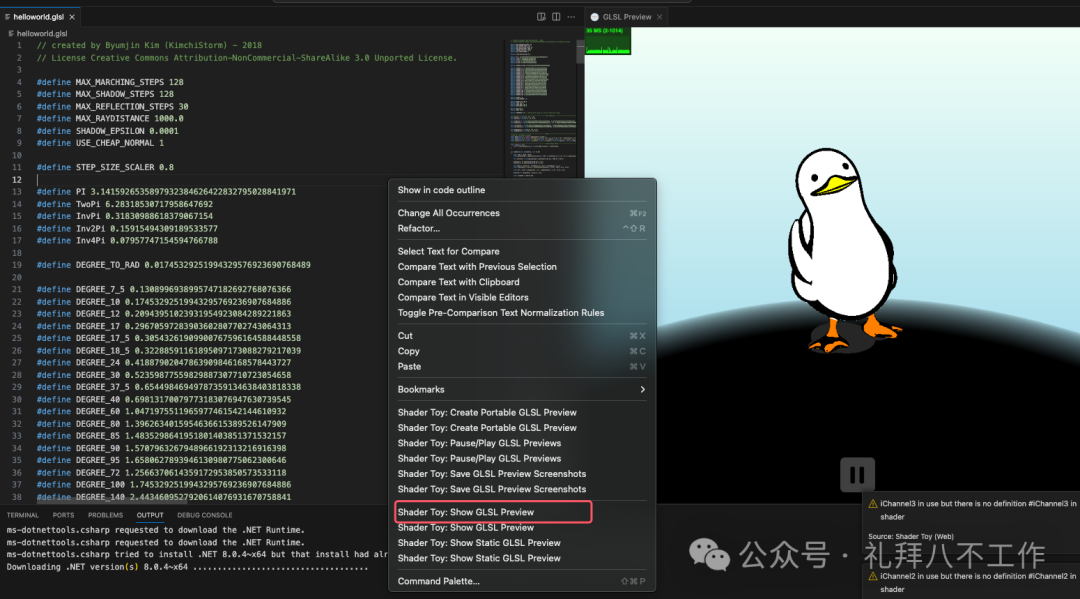The height and width of the screenshot is (599, 1080).
Task: Open Bookmarks in the context menu
Action: coord(521,390)
